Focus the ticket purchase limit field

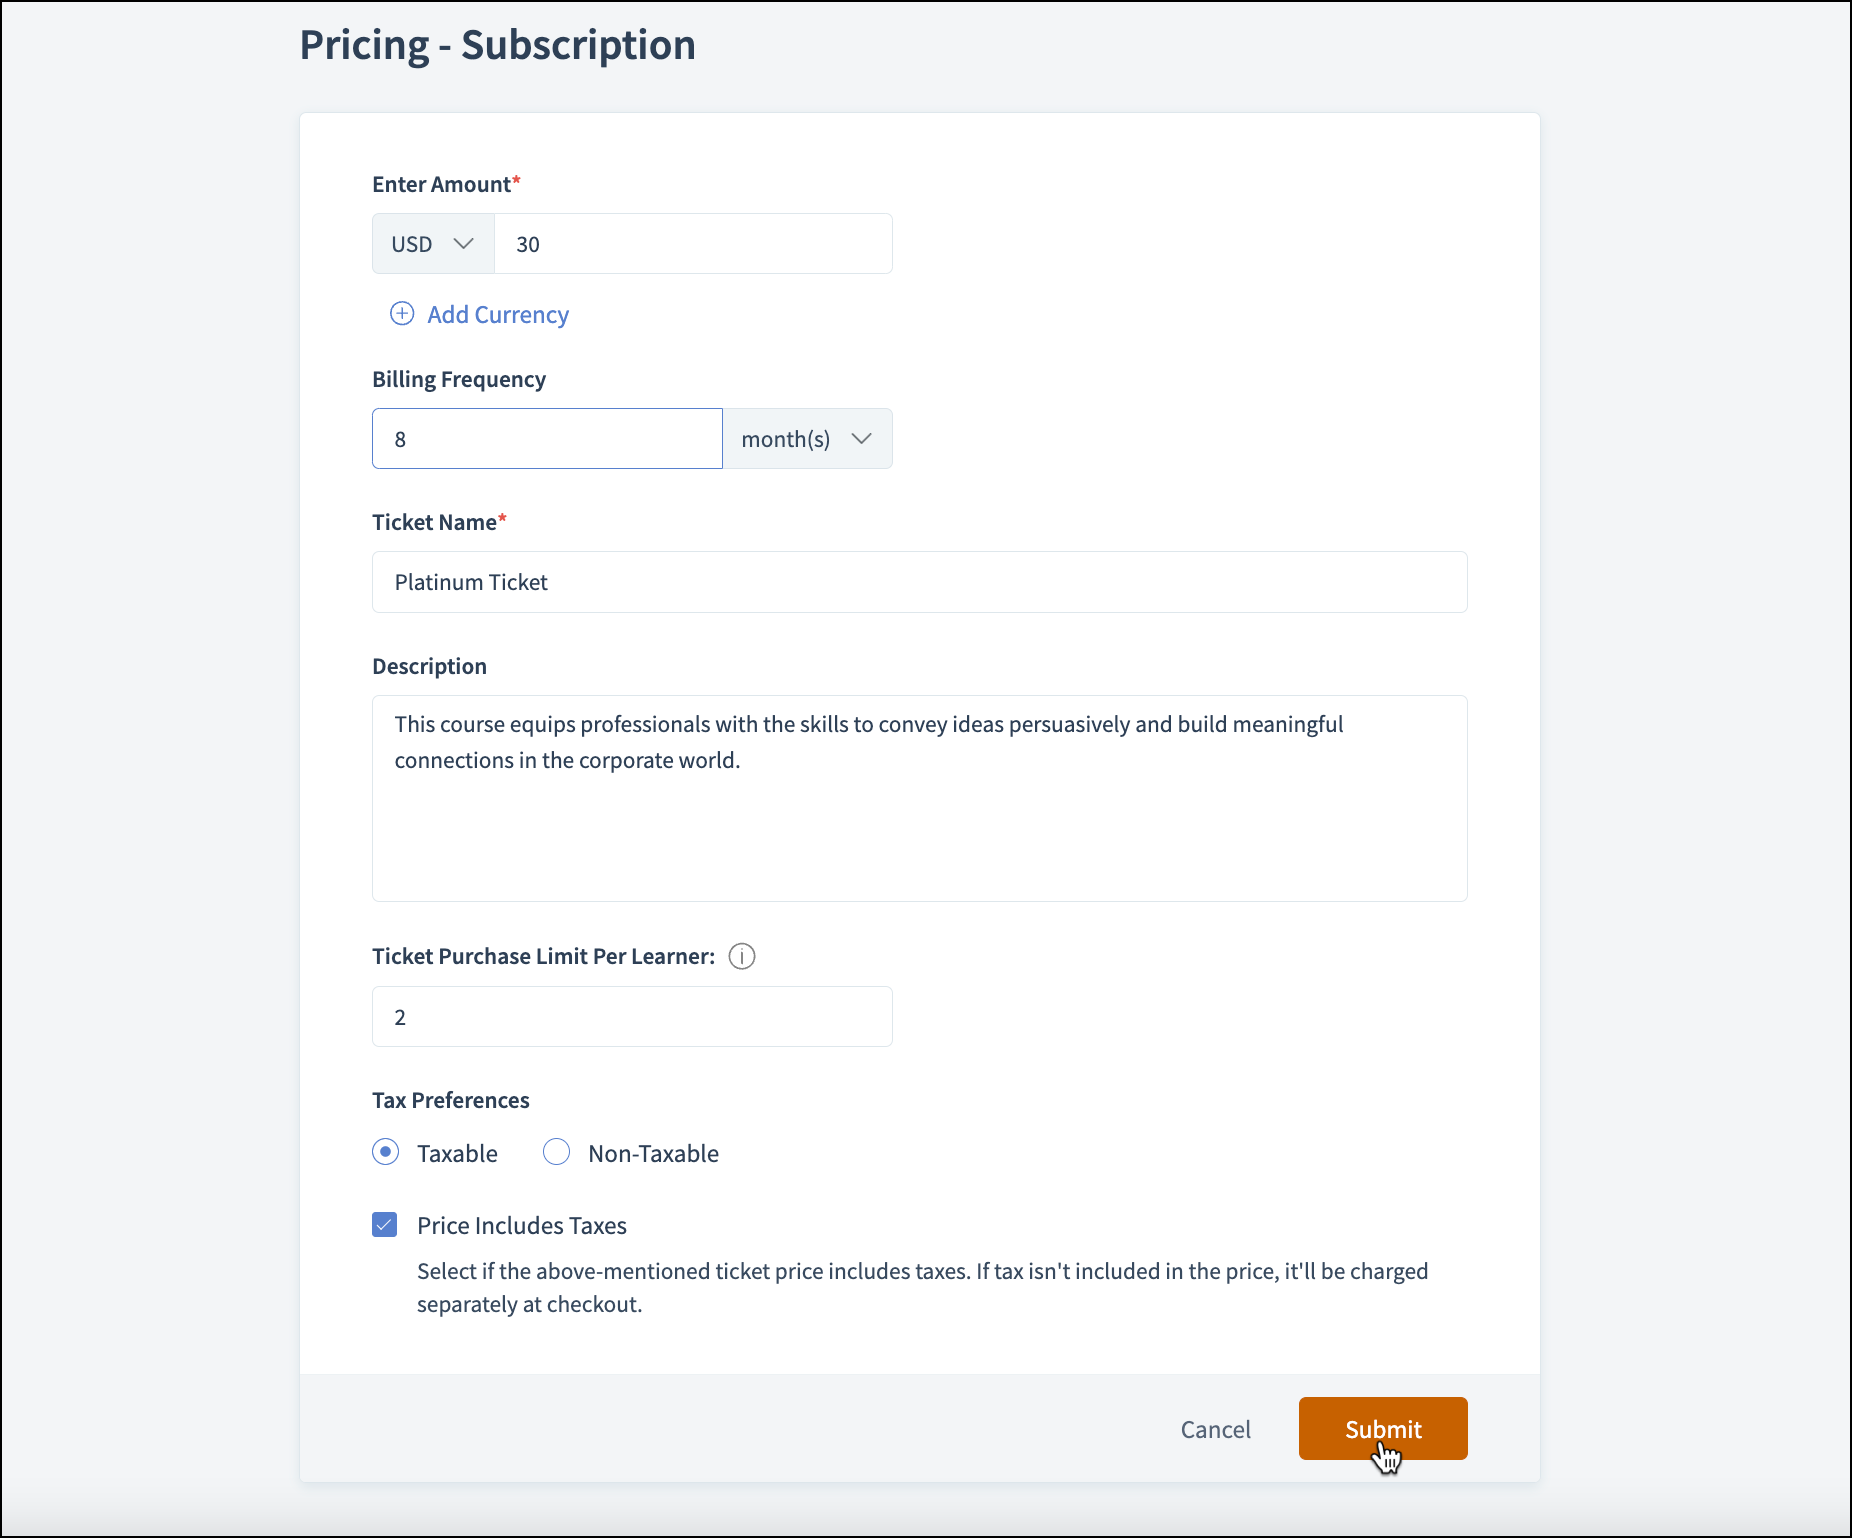click(x=632, y=1017)
